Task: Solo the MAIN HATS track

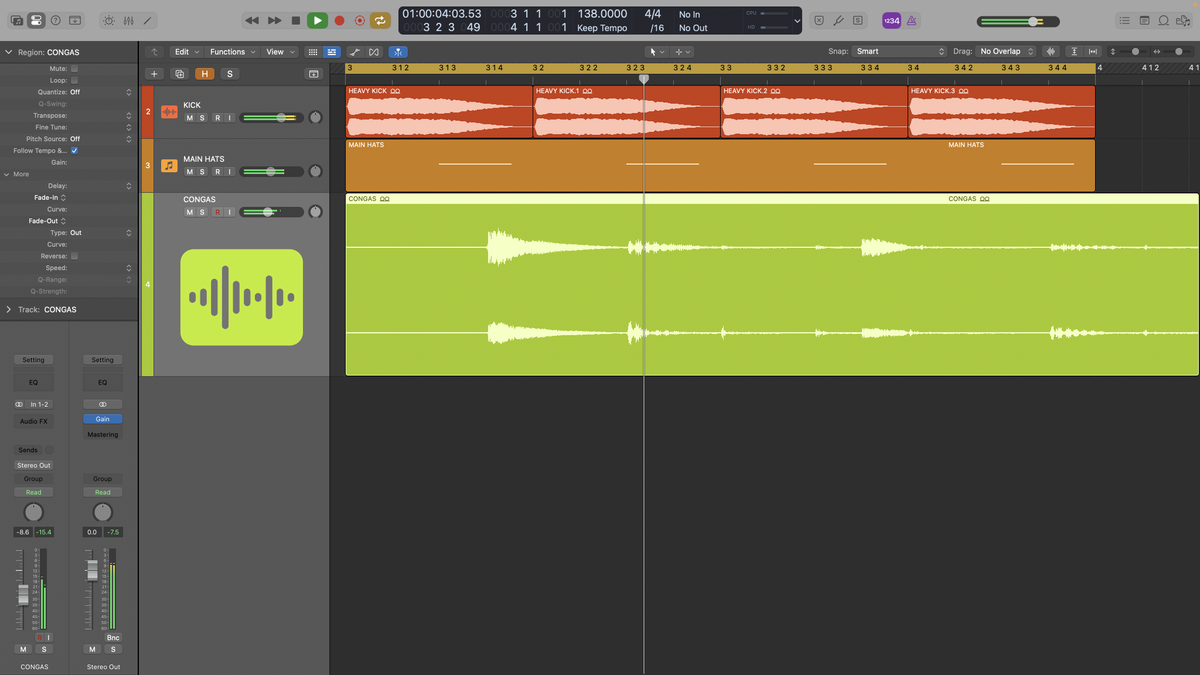Action: coord(202,172)
